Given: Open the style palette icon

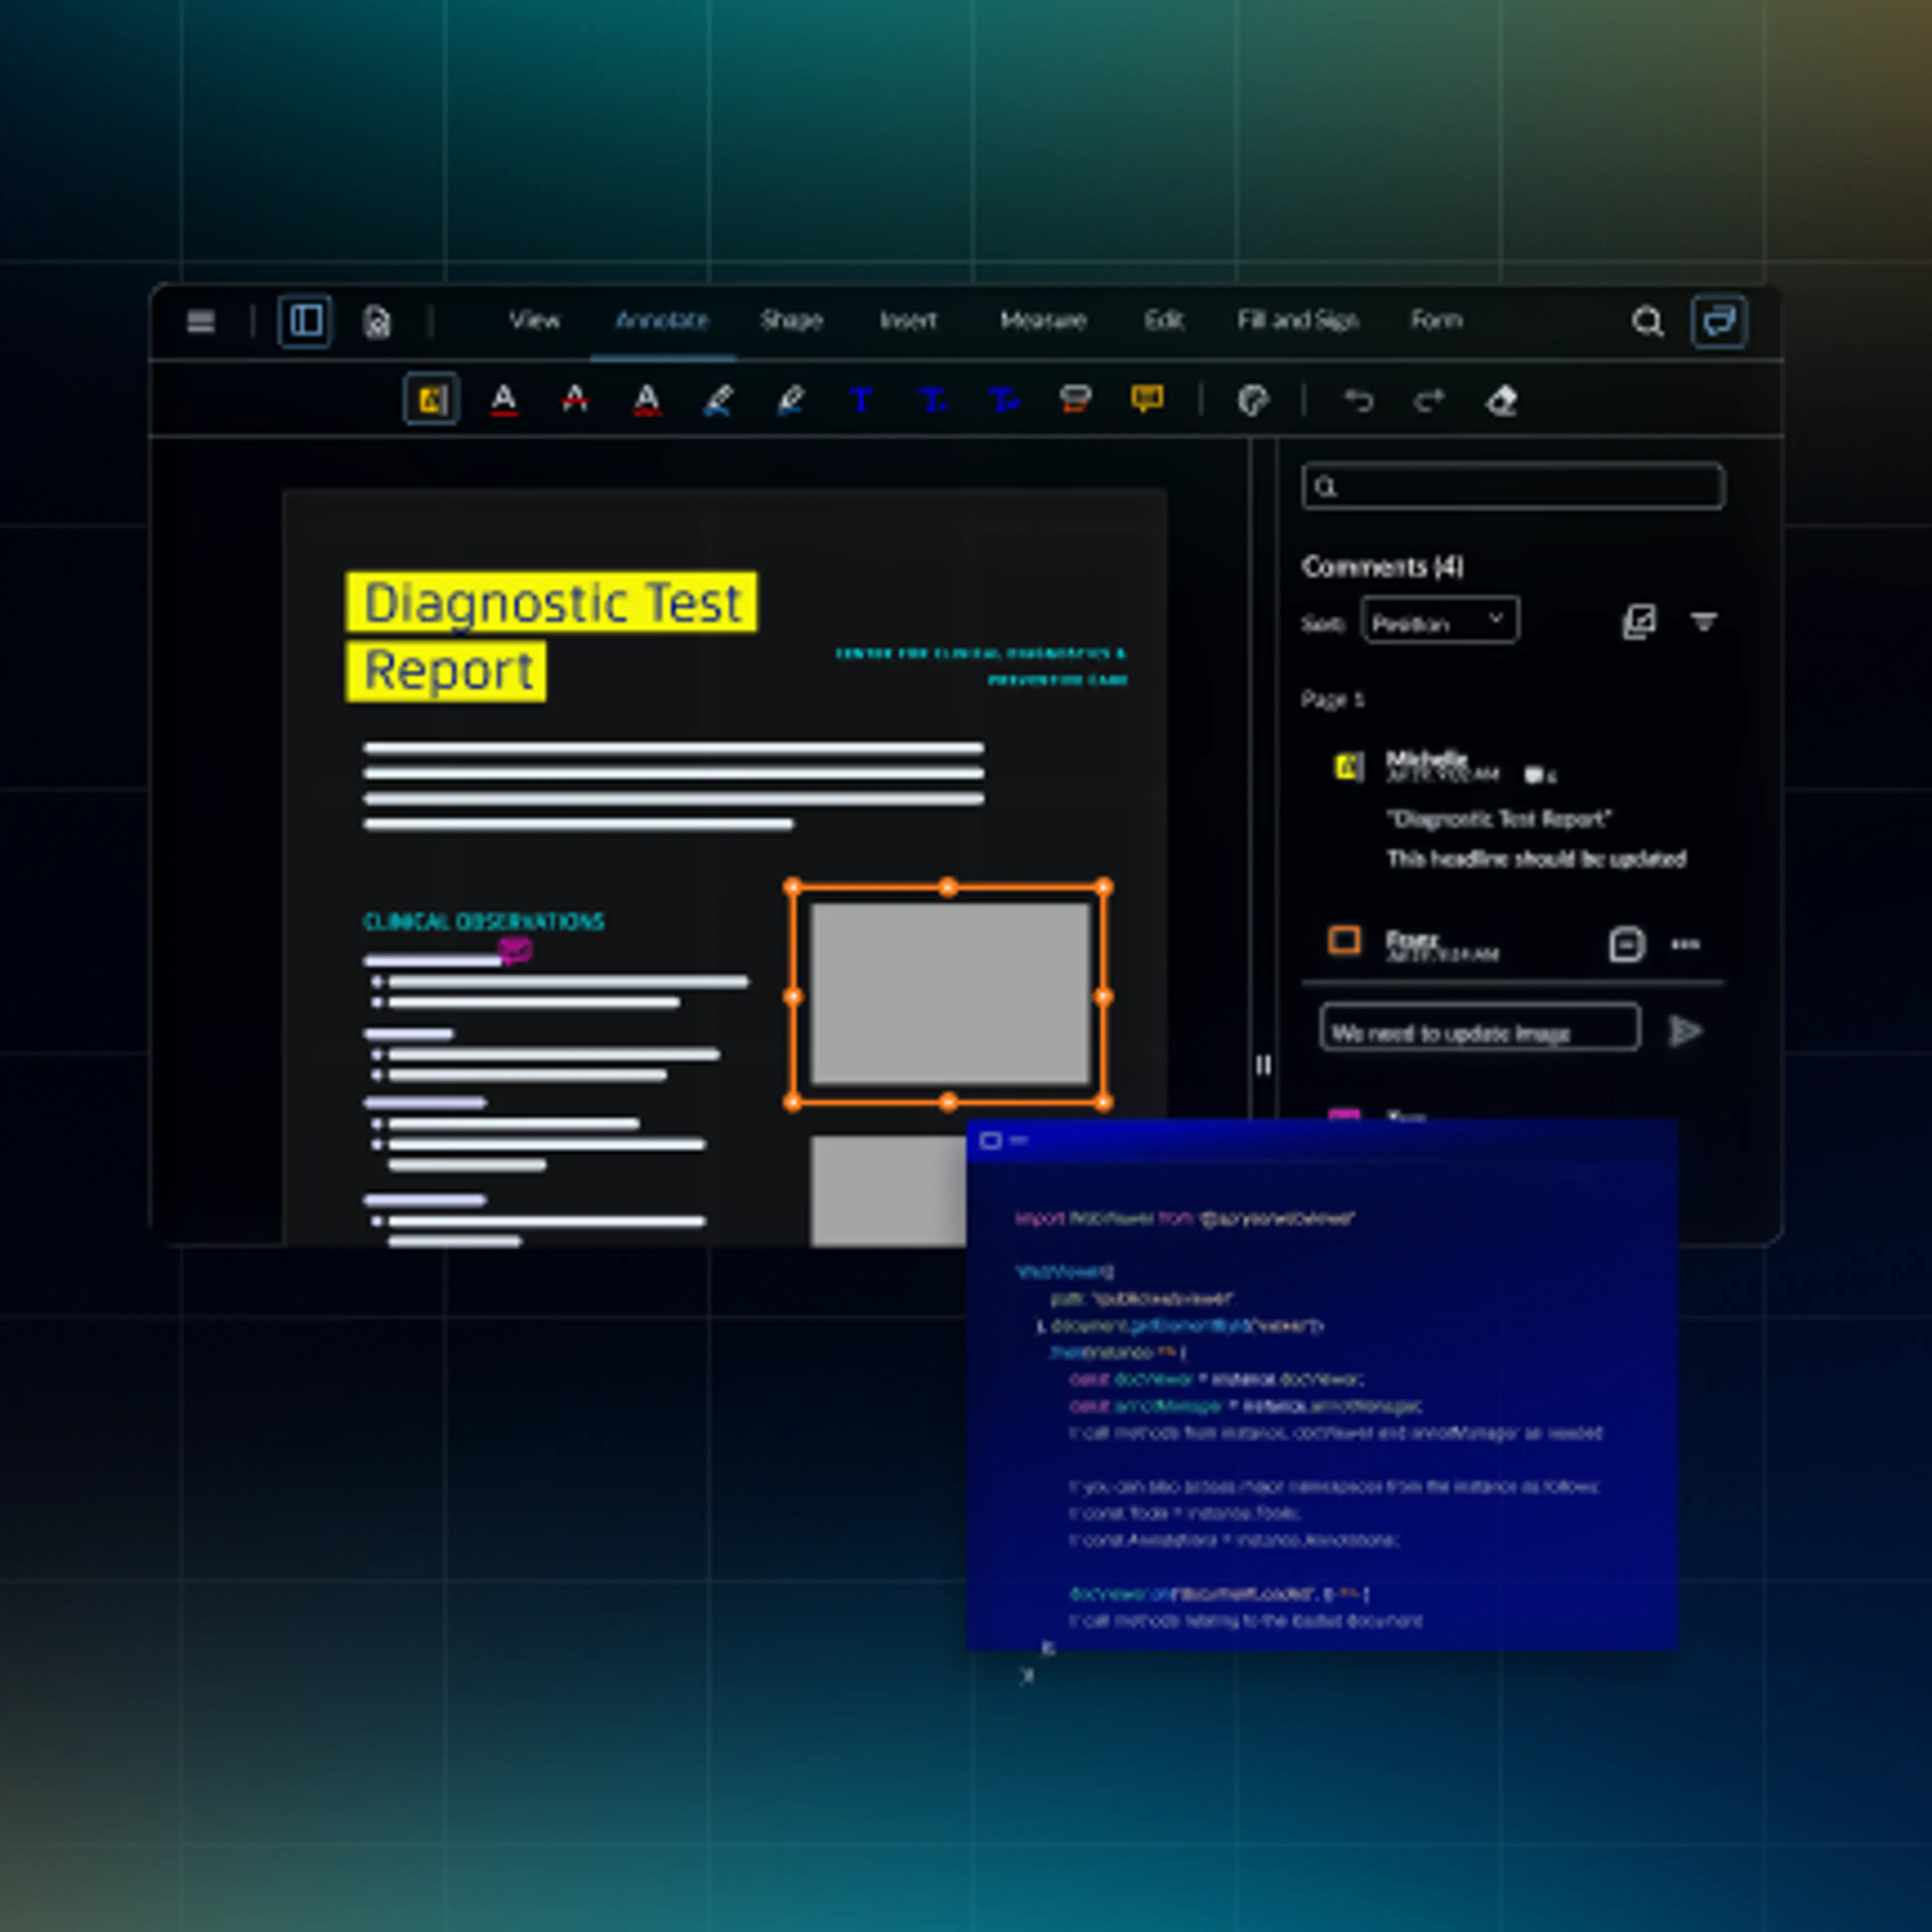Looking at the screenshot, I should (1252, 401).
